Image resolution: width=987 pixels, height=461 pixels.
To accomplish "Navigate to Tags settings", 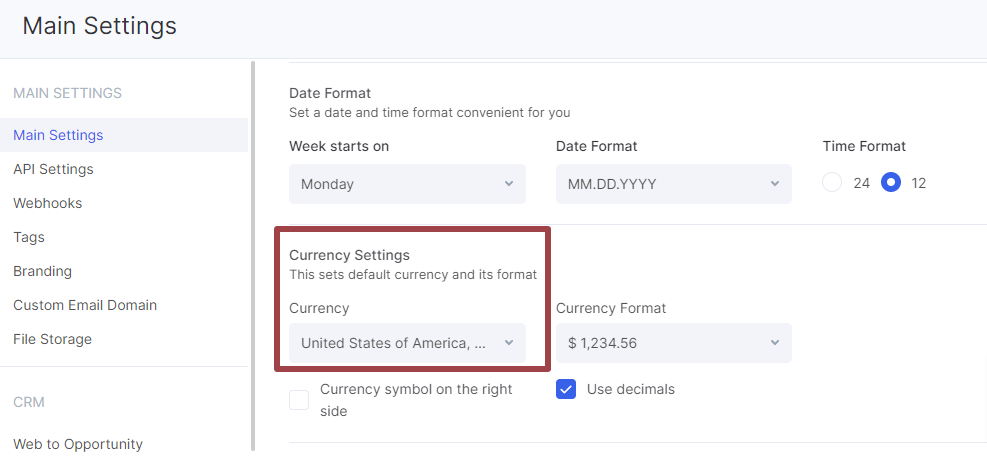I will 29,237.
